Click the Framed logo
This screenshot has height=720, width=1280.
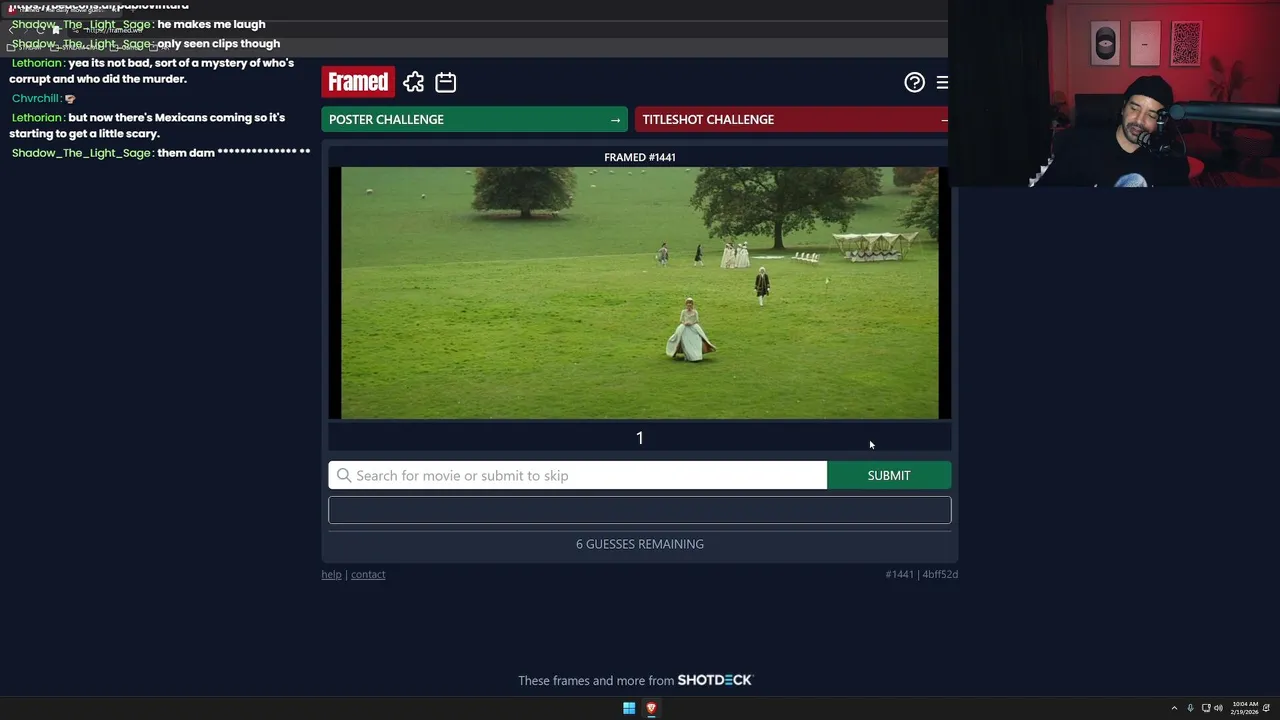click(x=358, y=82)
